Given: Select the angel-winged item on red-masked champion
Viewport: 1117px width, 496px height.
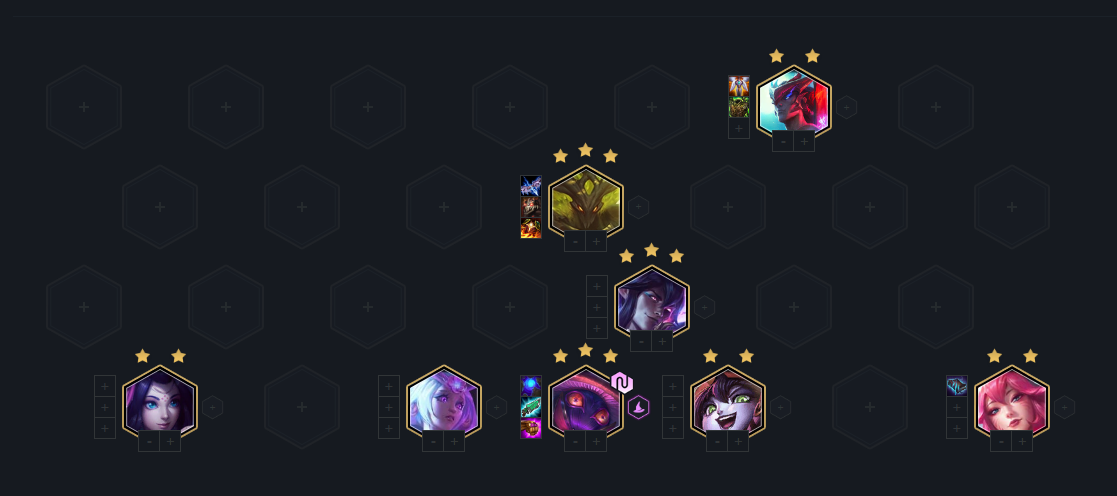Looking at the screenshot, I should point(739,86).
